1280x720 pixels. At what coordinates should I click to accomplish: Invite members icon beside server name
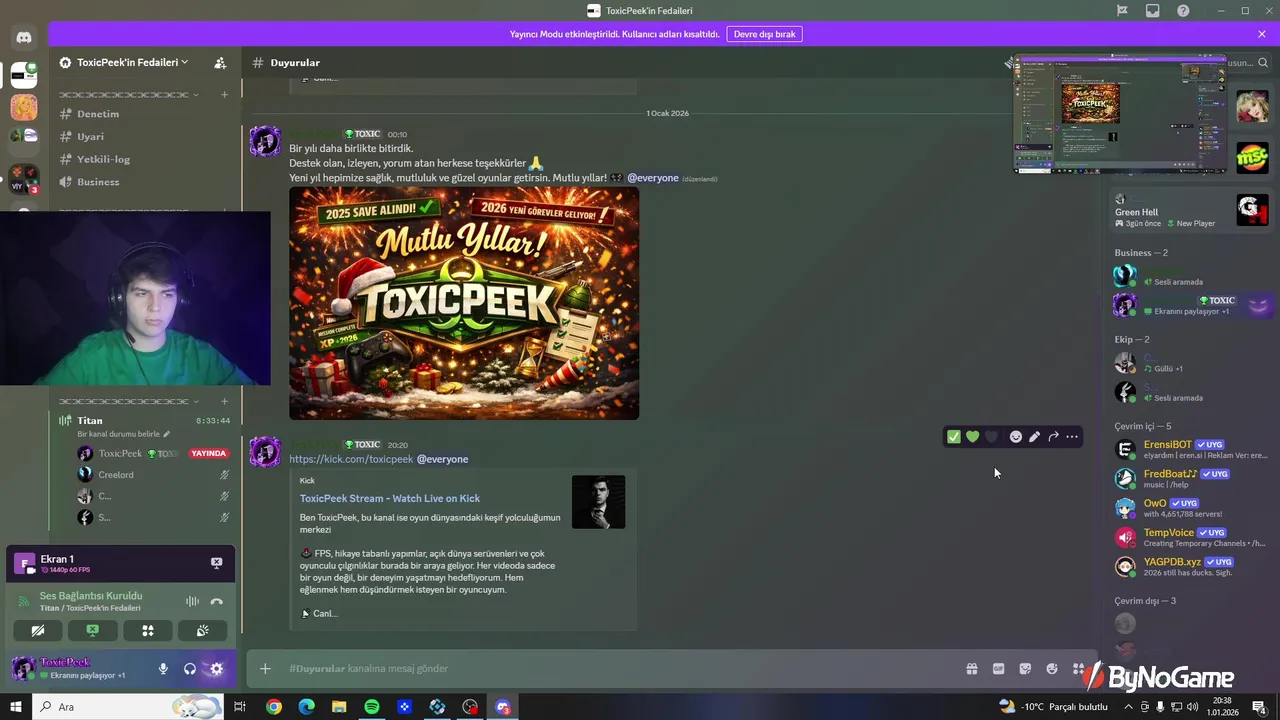click(x=220, y=62)
